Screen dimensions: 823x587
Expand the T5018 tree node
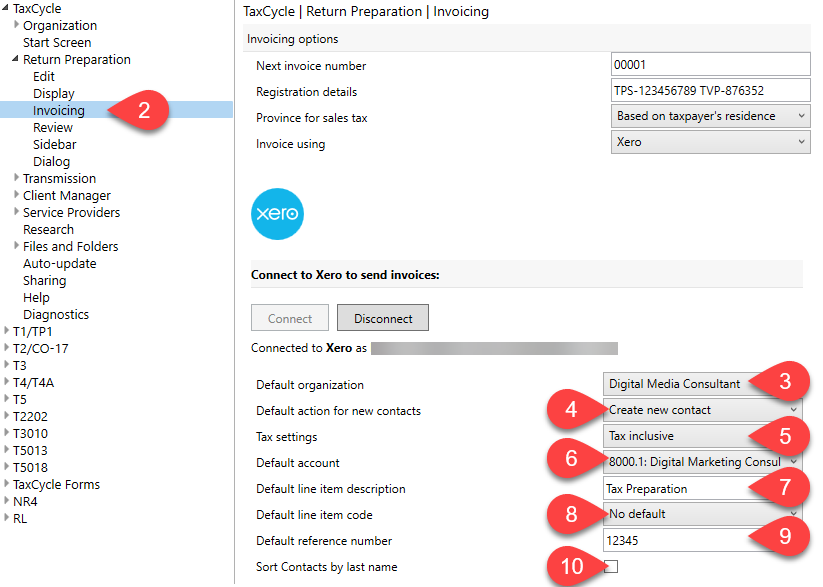coord(6,466)
